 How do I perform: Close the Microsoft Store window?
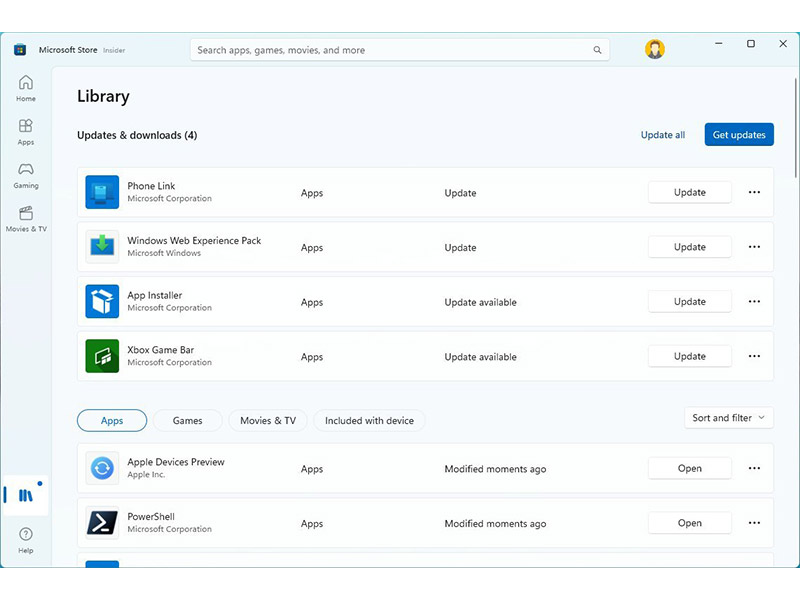point(783,44)
